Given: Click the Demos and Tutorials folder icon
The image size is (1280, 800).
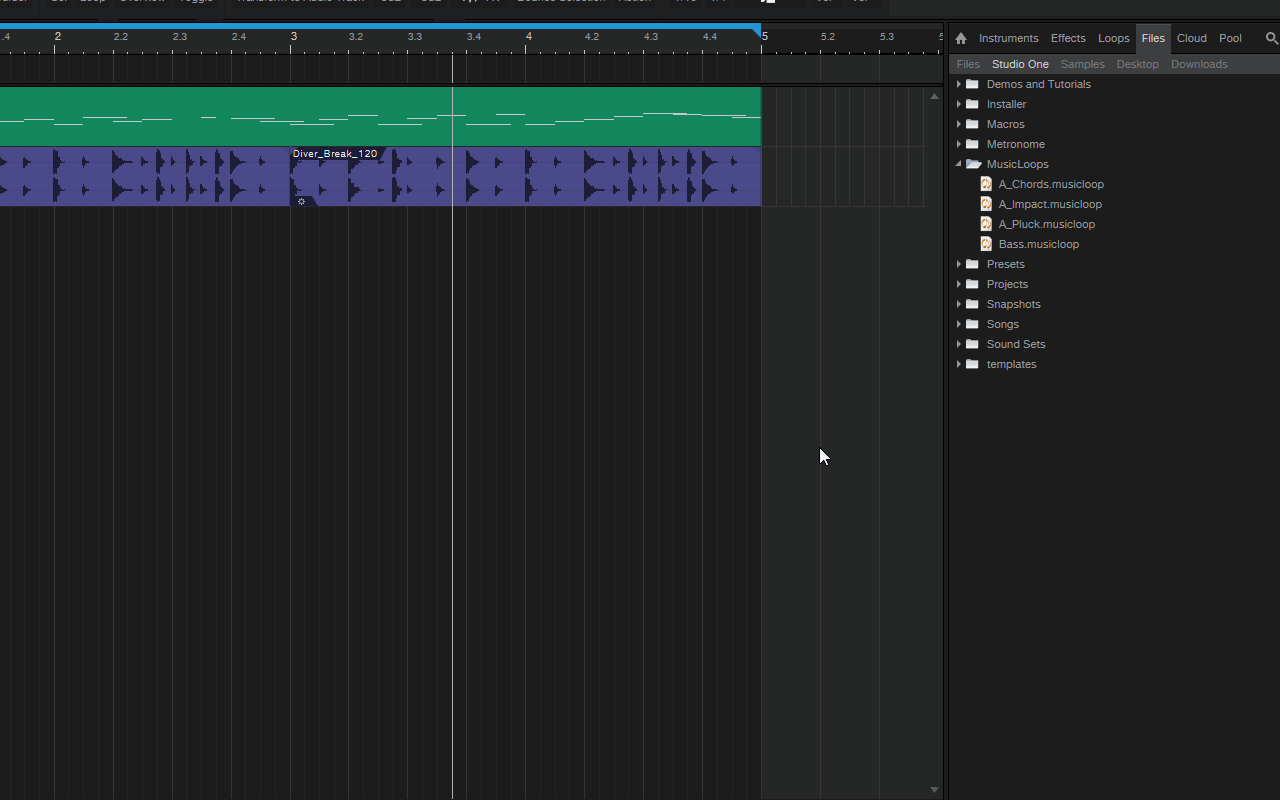Looking at the screenshot, I should click(972, 84).
